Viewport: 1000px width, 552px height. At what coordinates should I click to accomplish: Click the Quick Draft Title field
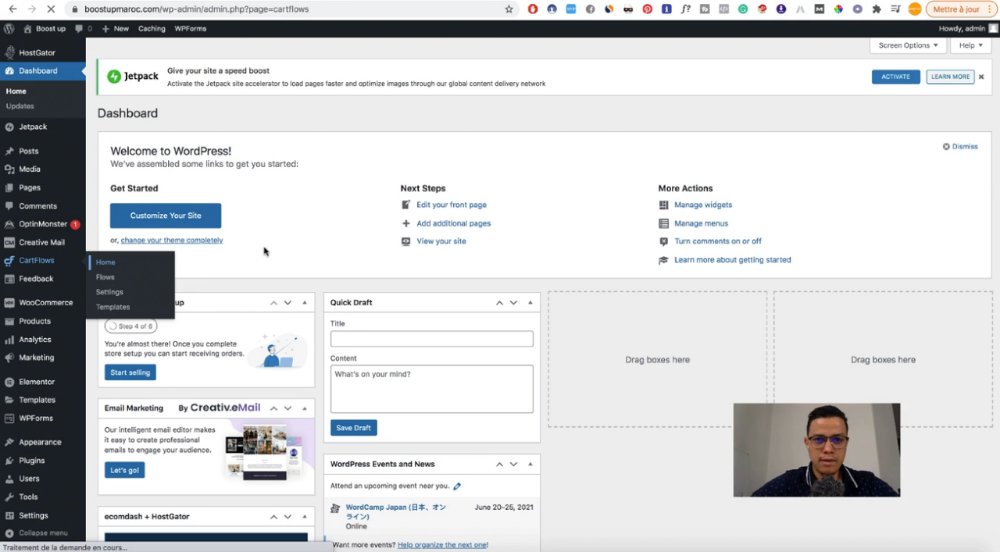click(x=432, y=338)
